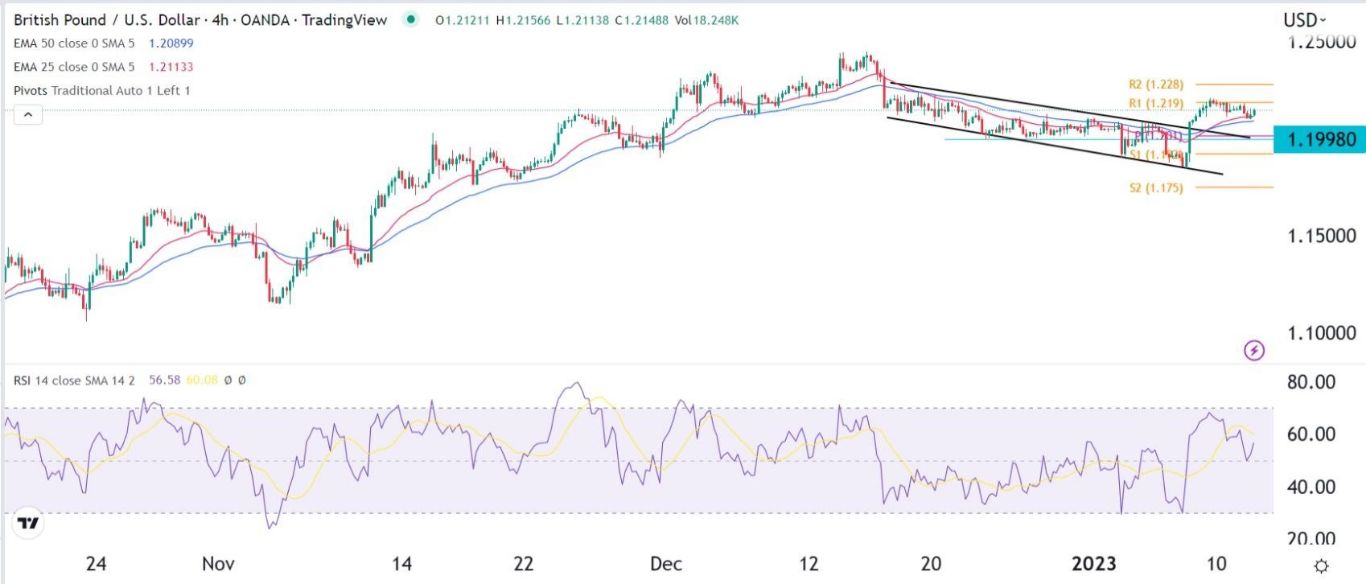Click the Dec label on time axis
1366x584 pixels.
pos(665,564)
